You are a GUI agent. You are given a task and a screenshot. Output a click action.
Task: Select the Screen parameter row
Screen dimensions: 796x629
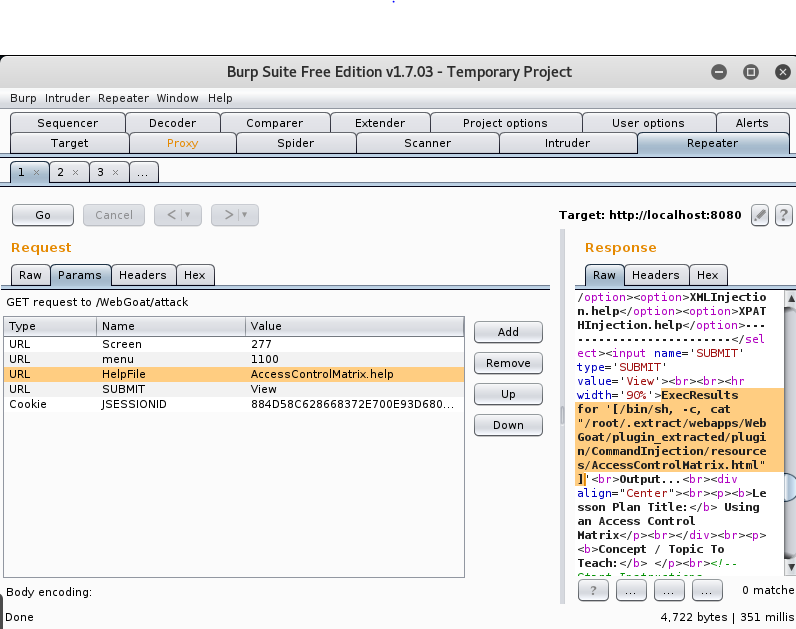(x=234, y=344)
